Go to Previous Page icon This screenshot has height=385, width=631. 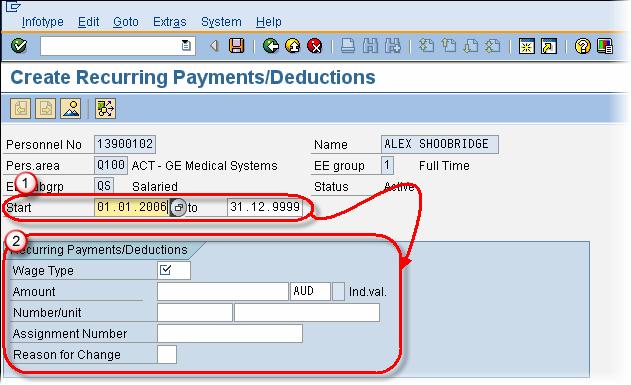point(448,46)
